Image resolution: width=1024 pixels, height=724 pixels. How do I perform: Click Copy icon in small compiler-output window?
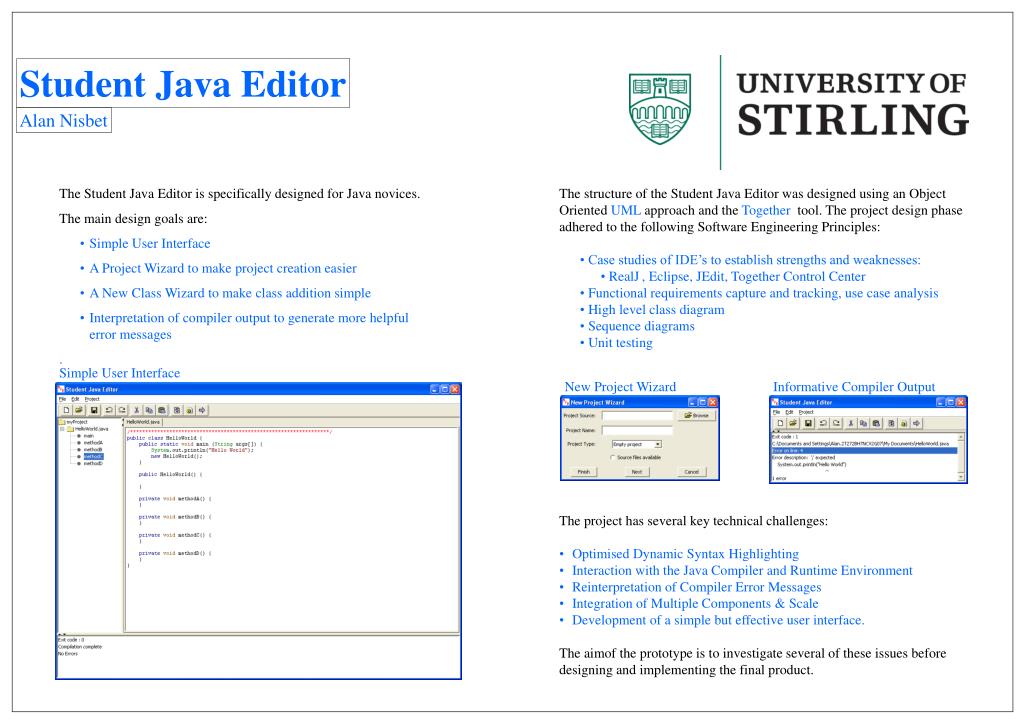click(863, 423)
